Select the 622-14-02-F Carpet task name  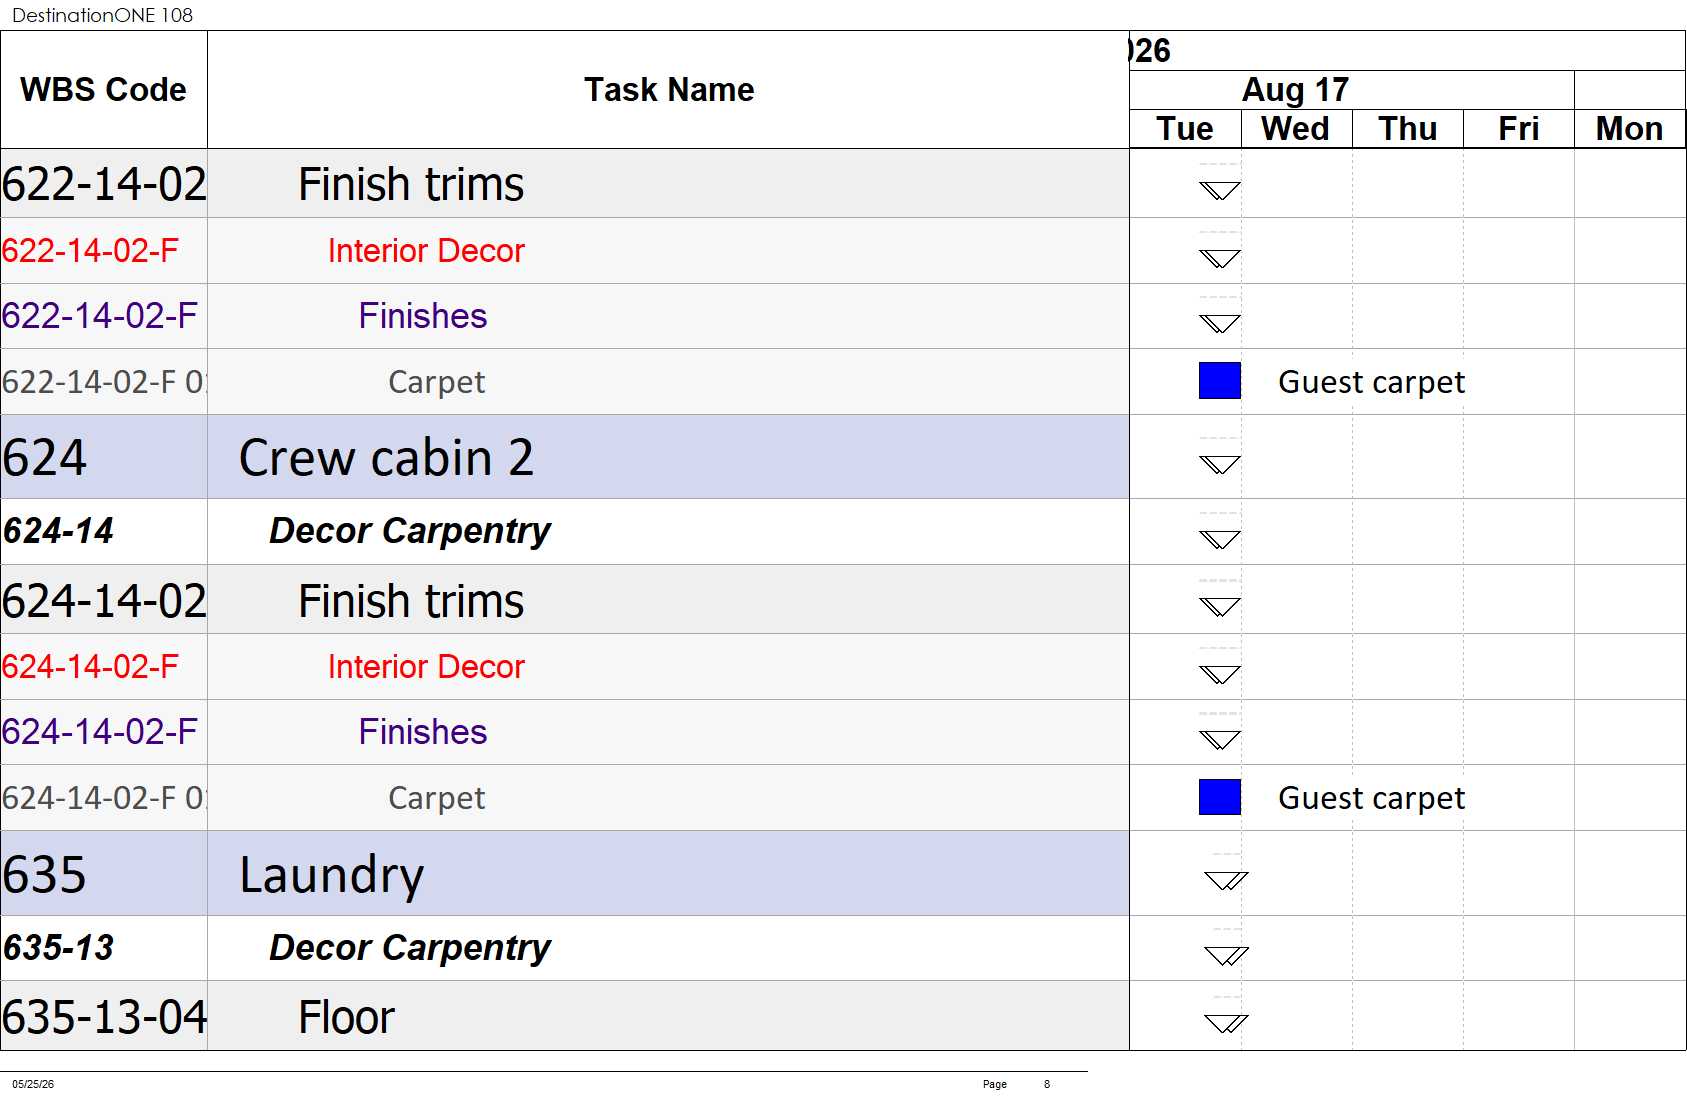[436, 382]
